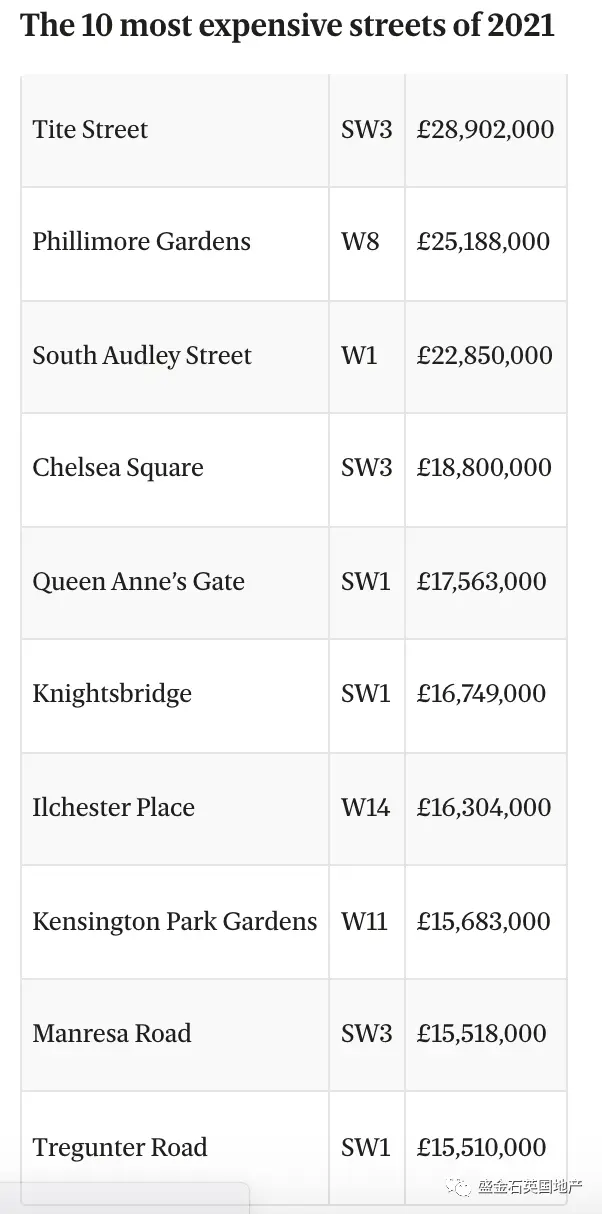Click the W14 postcode cell

pyautogui.click(x=367, y=808)
